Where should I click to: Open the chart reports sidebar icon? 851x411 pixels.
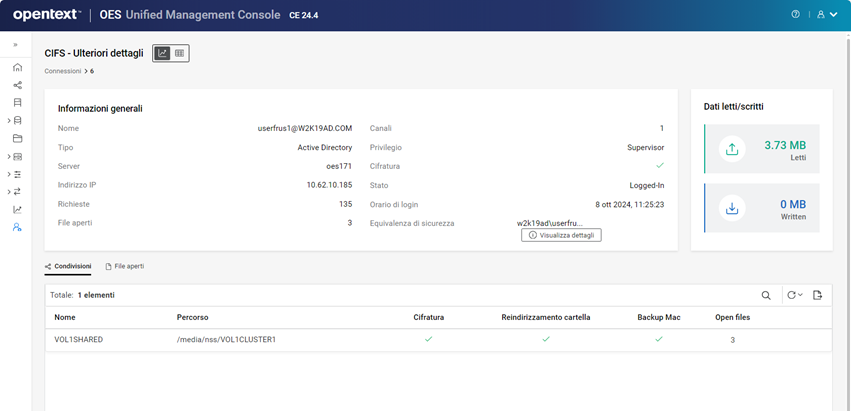(x=17, y=210)
